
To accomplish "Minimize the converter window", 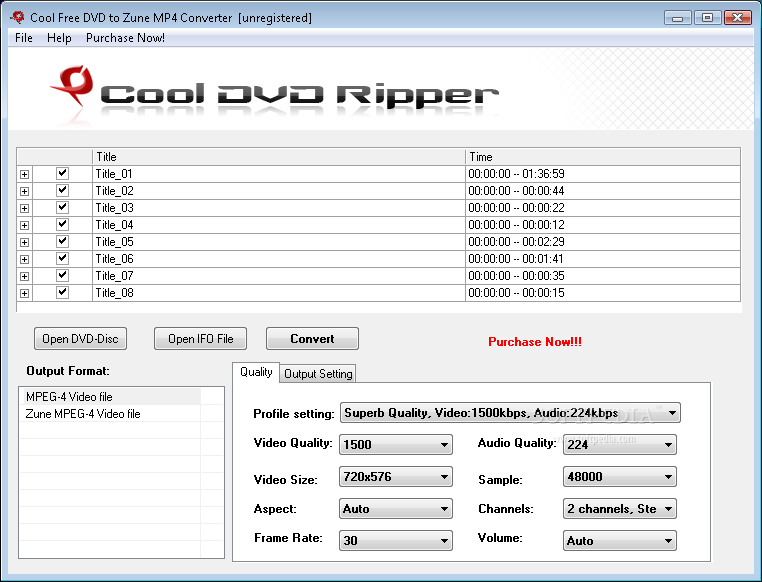I will [678, 17].
